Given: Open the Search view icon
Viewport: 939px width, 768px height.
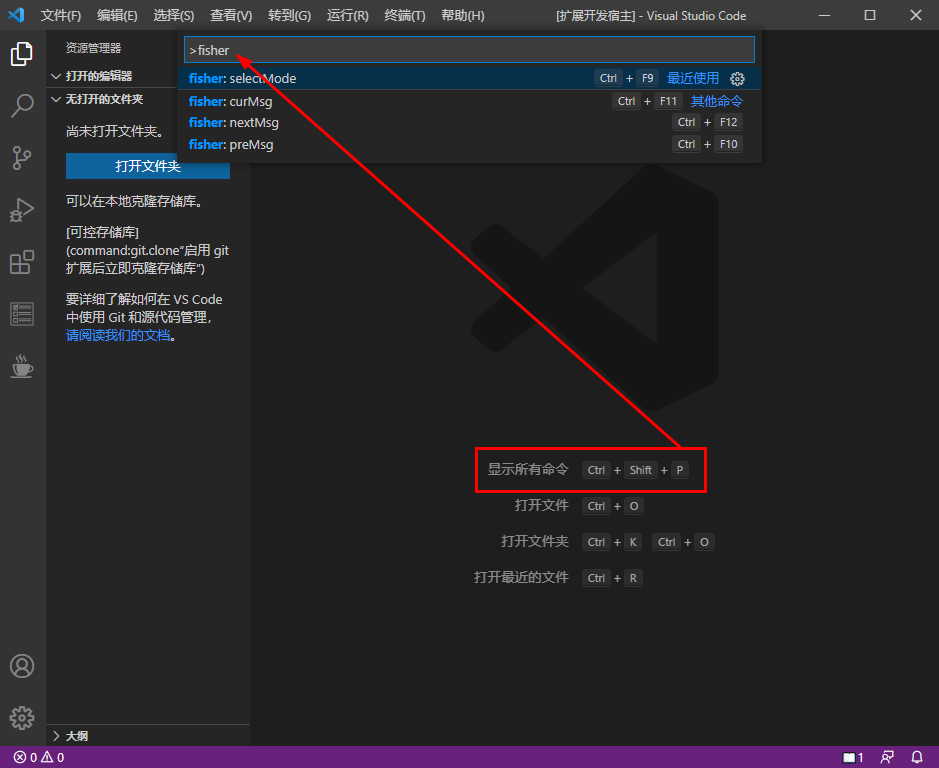Looking at the screenshot, I should [22, 105].
